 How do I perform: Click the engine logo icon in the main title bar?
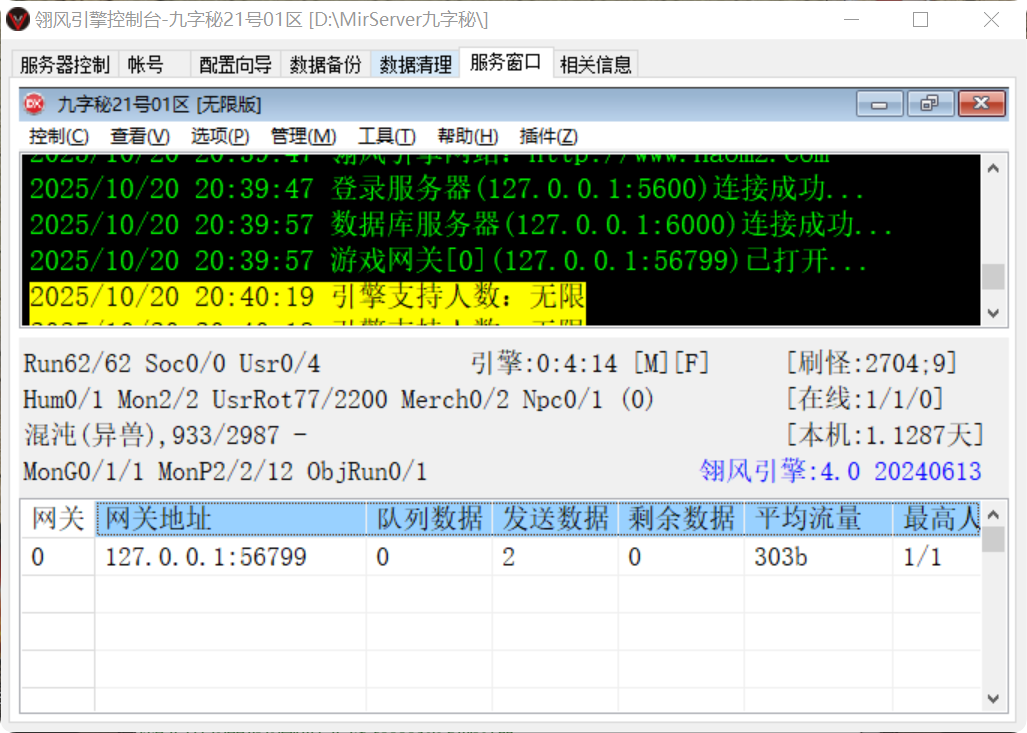click(16, 19)
